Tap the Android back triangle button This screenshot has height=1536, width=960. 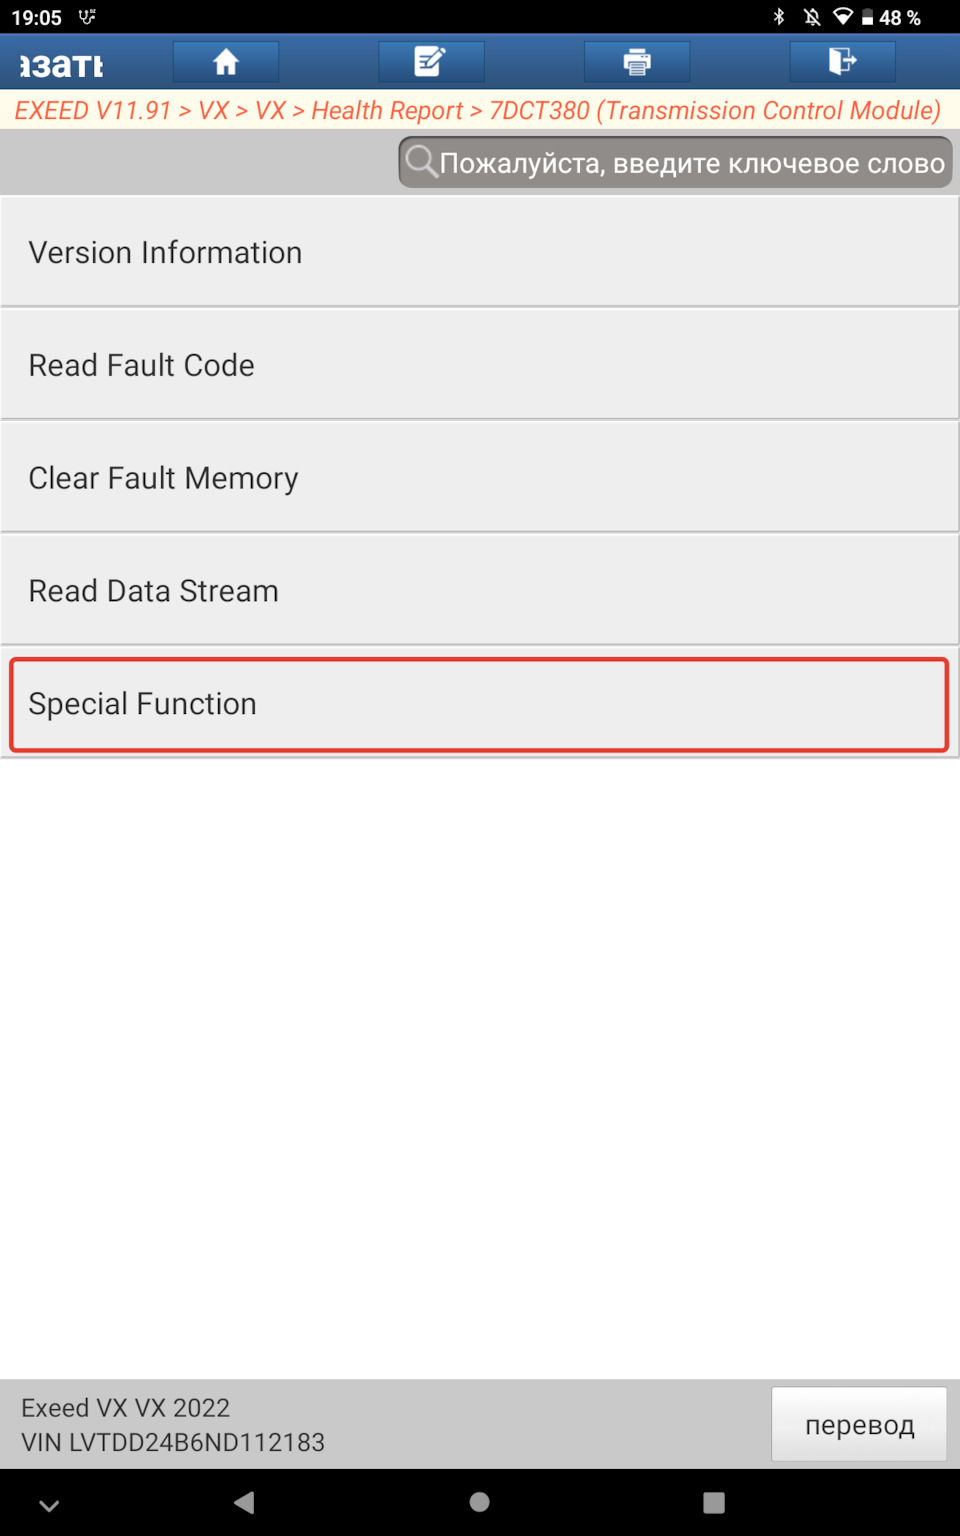244,1502
